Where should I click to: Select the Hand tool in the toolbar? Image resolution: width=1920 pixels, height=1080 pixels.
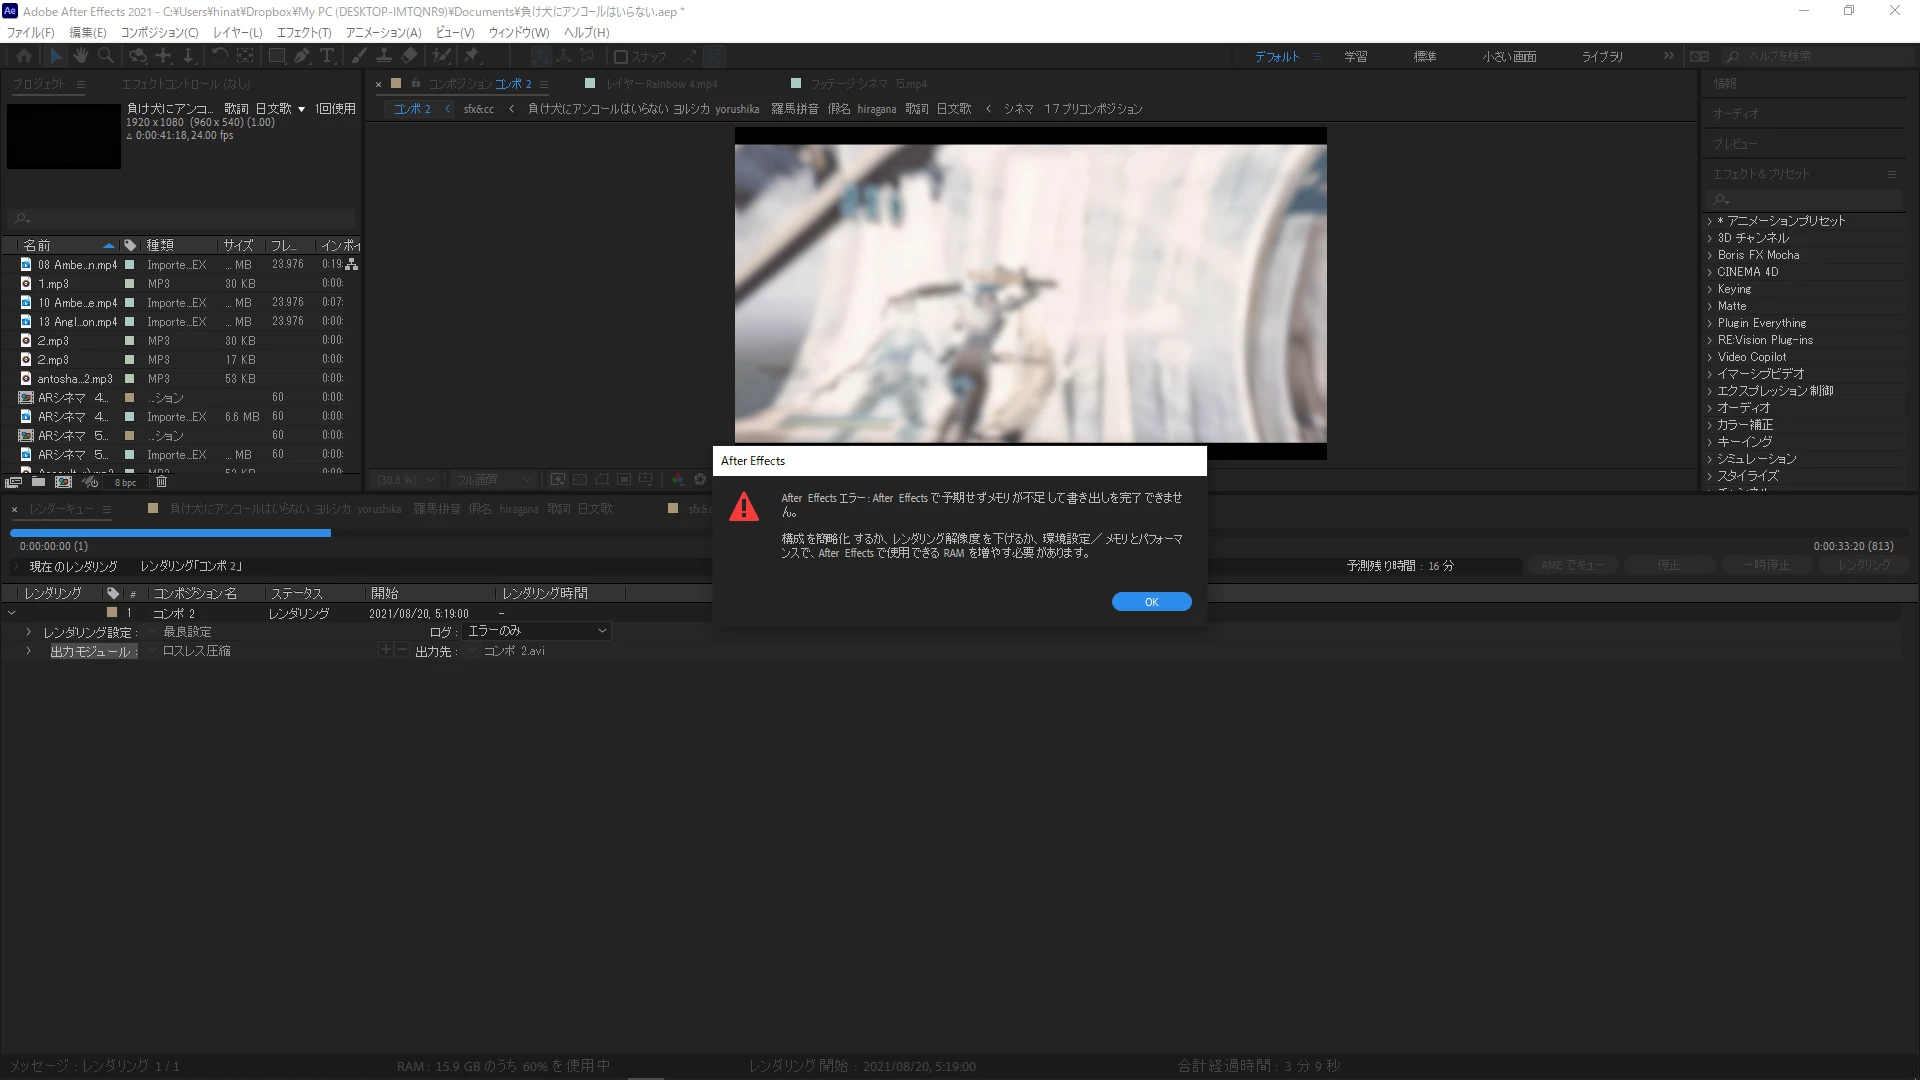[x=81, y=56]
